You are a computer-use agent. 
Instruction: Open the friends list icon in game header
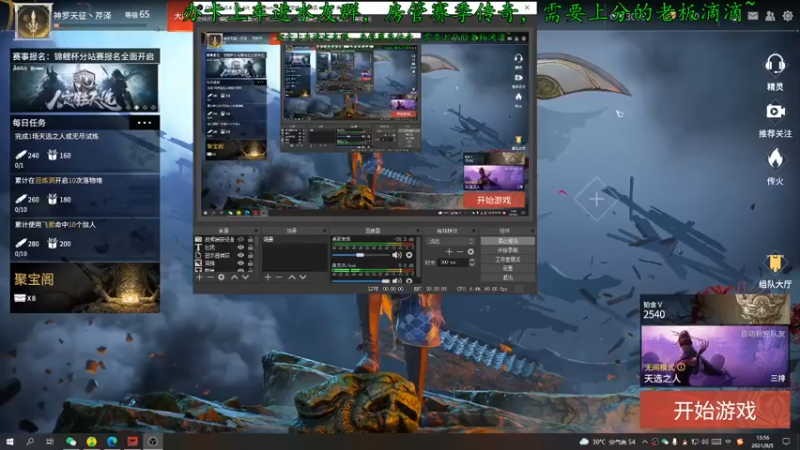click(770, 16)
